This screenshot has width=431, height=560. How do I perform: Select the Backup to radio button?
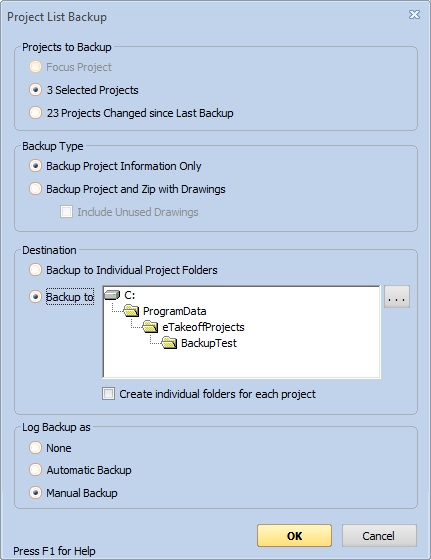pos(35,297)
